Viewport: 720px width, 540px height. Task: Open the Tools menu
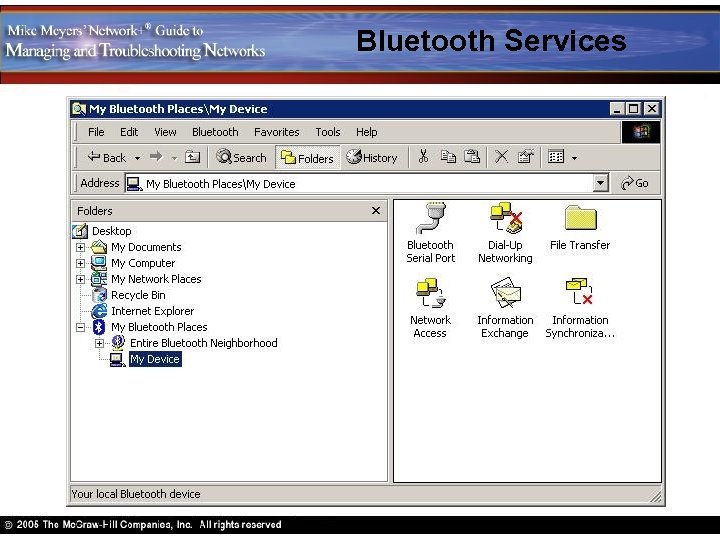[x=328, y=132]
